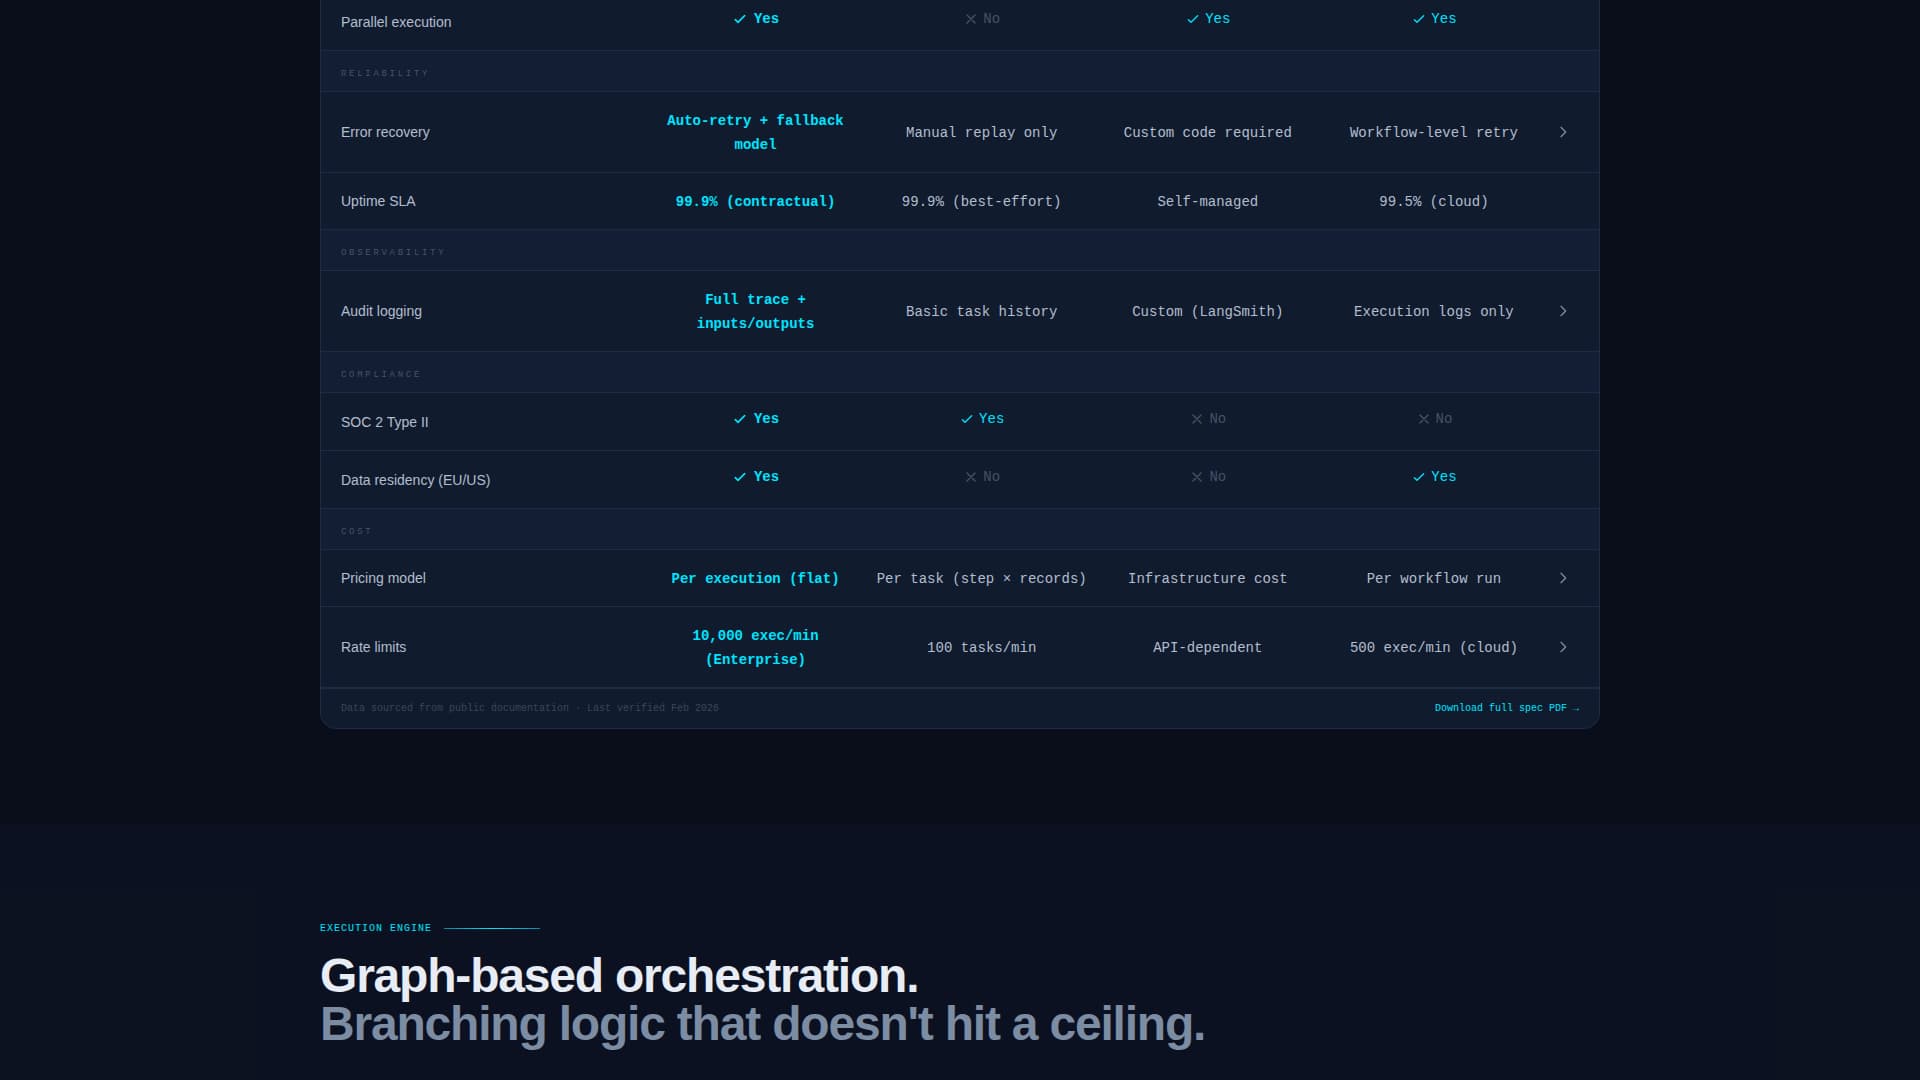The width and height of the screenshot is (1920, 1080).
Task: Click the 'Audit logging' row label
Action: tap(381, 311)
